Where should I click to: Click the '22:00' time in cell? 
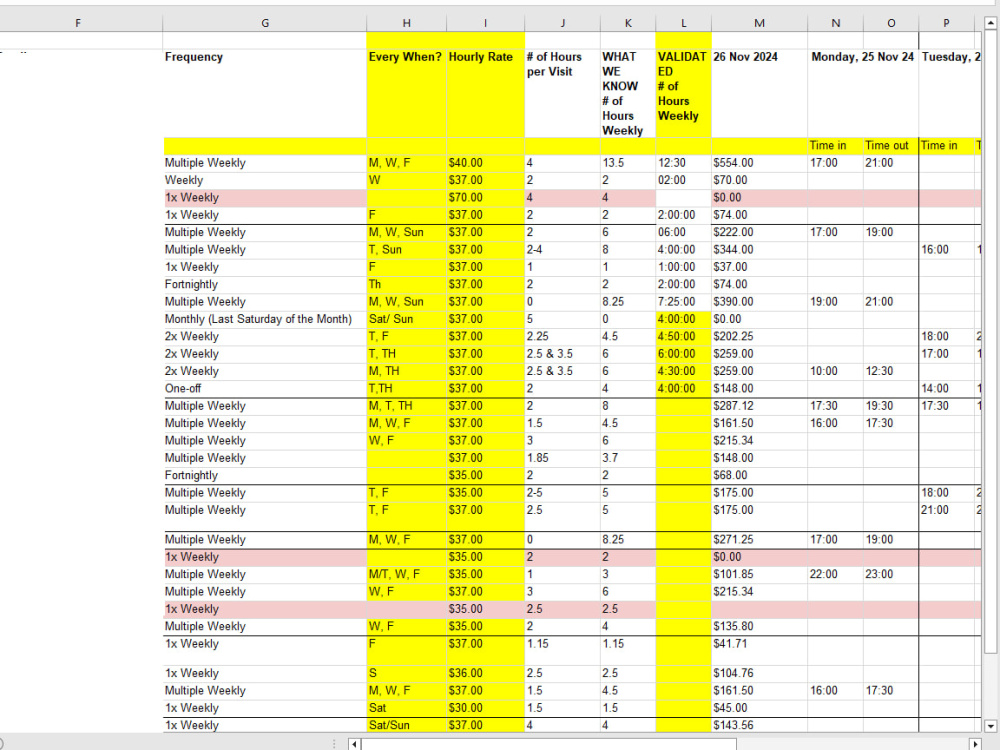pos(835,574)
